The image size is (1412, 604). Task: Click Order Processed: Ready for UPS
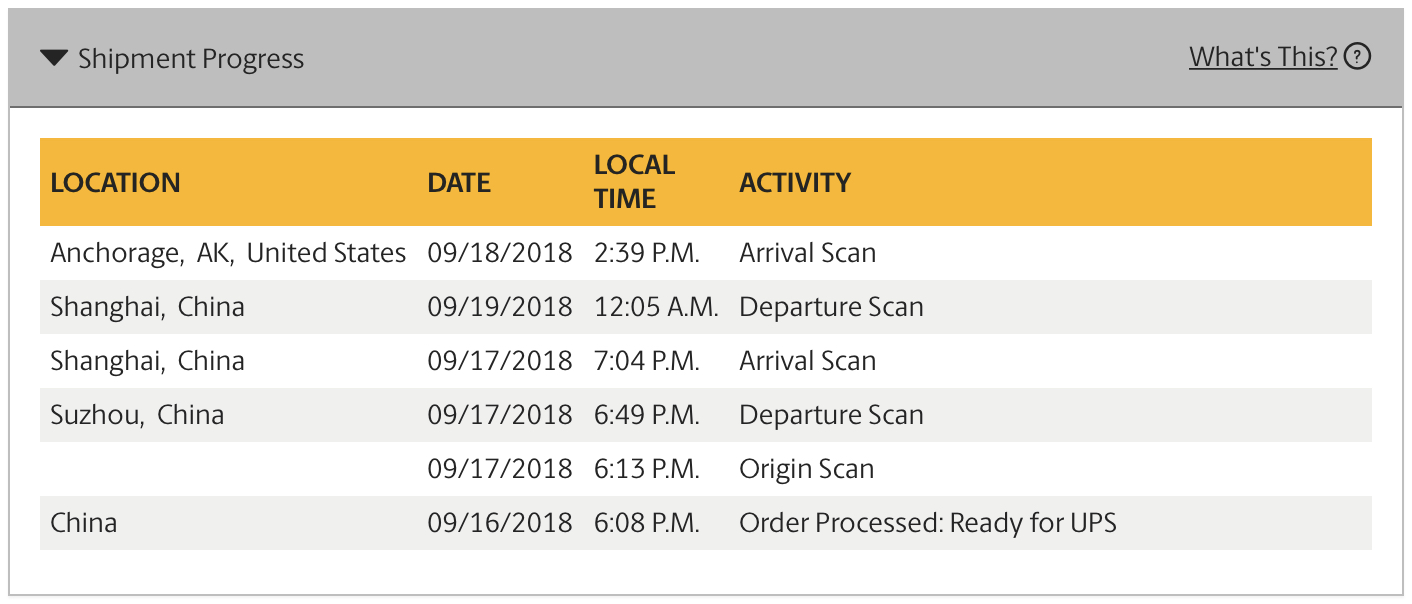[x=927, y=523]
